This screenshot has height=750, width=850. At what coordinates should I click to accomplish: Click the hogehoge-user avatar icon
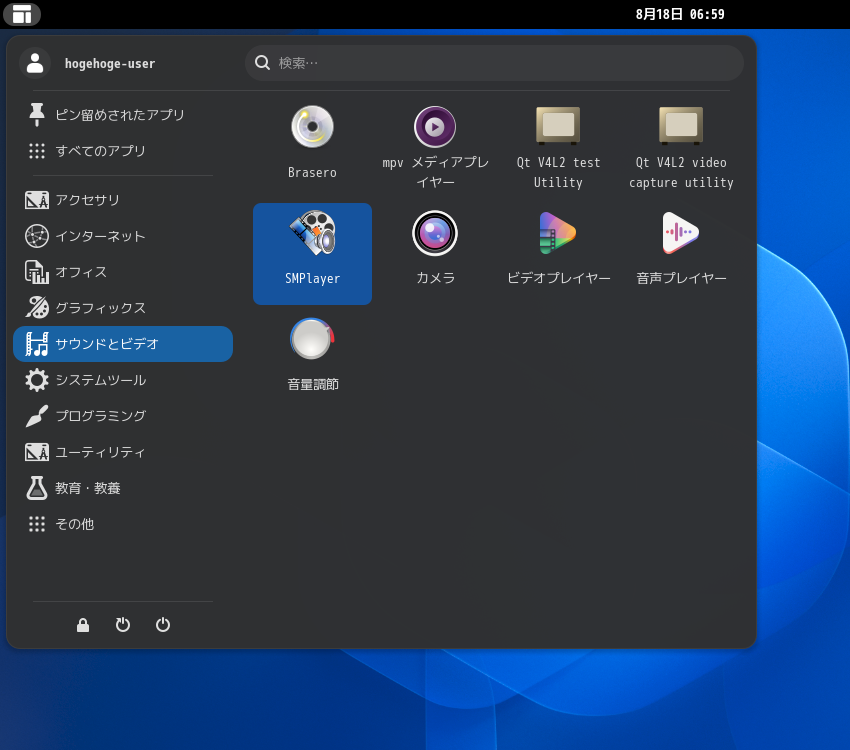tap(35, 63)
